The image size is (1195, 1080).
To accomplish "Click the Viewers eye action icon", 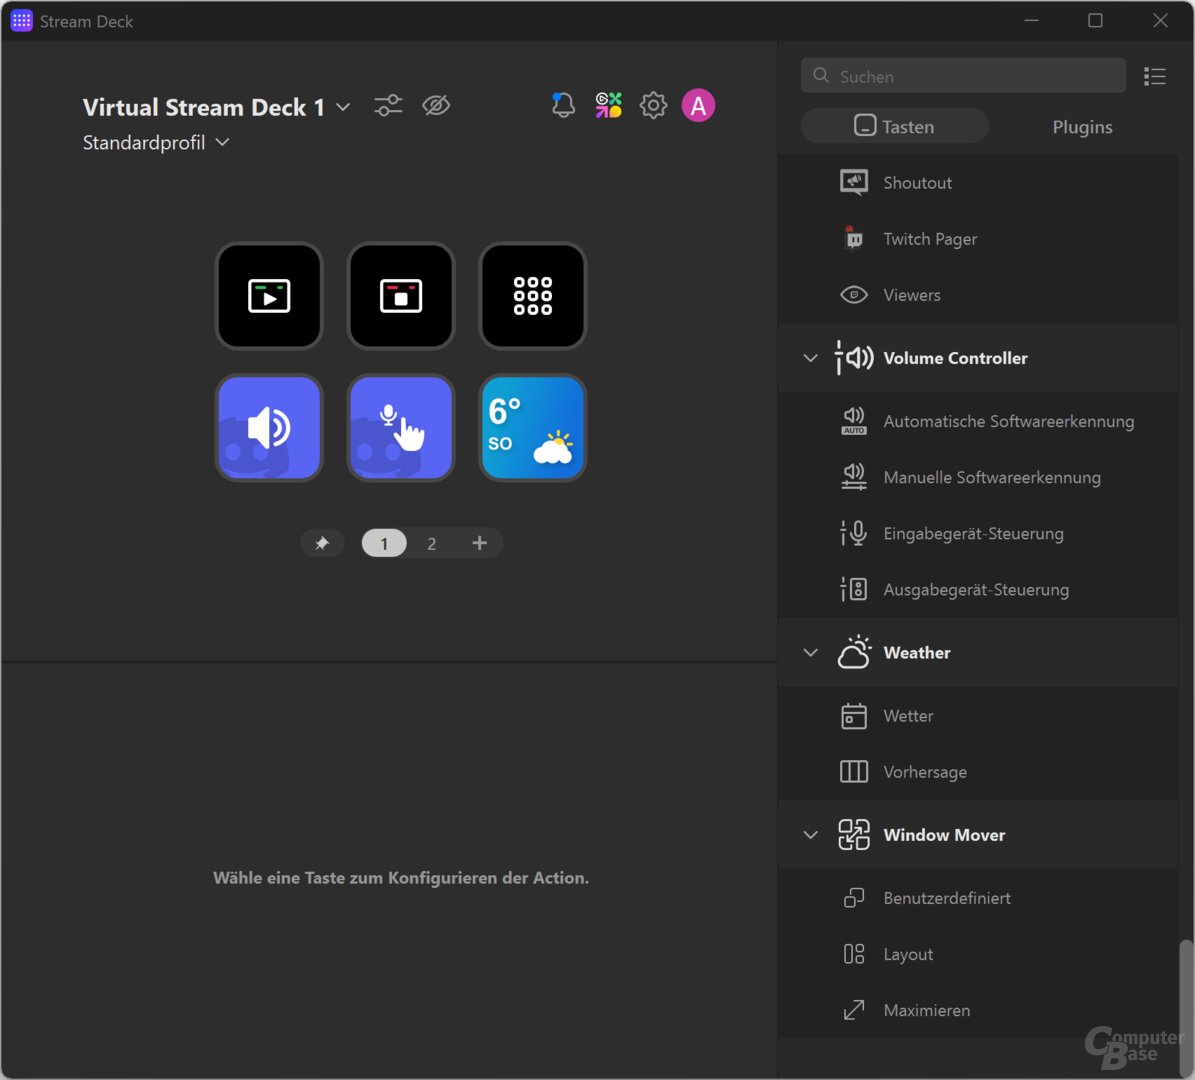I will tap(853, 294).
